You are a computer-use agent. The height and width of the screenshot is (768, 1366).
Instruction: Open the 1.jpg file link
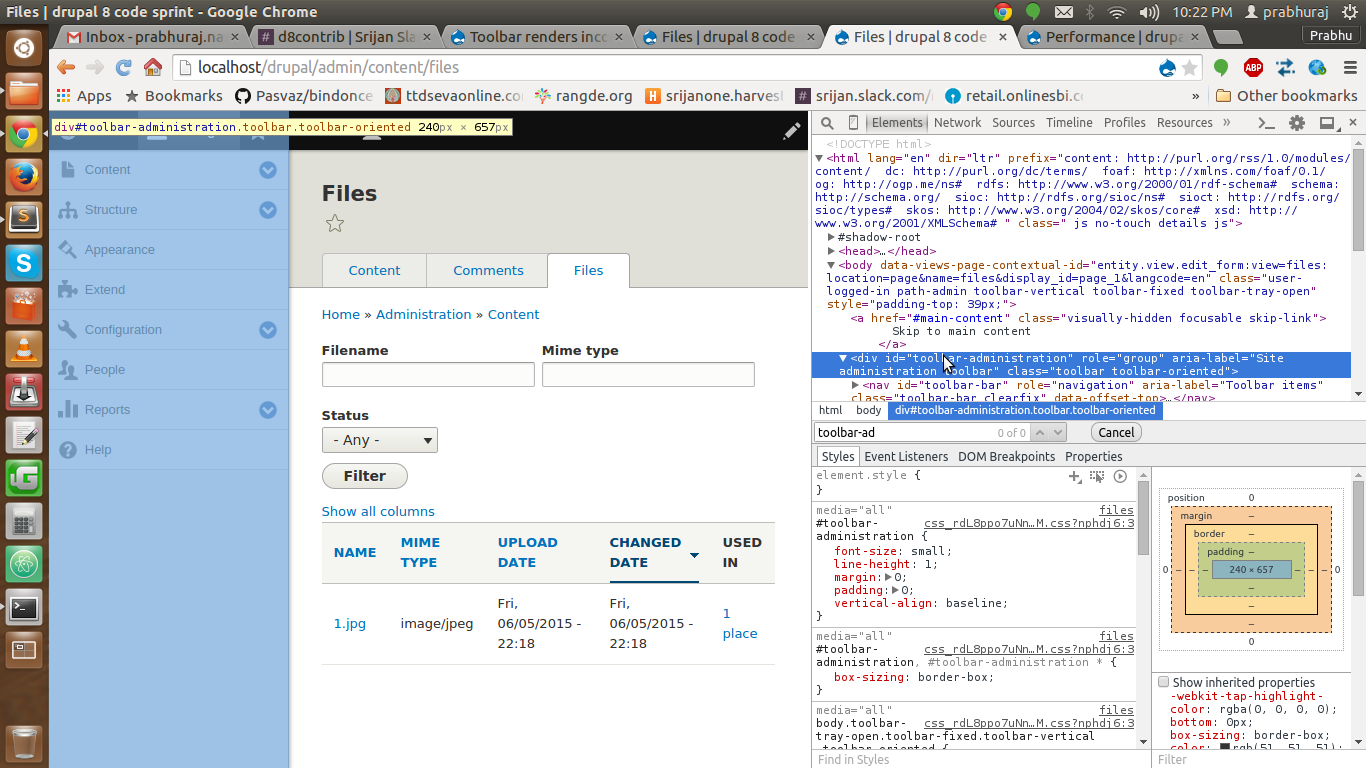click(x=350, y=623)
